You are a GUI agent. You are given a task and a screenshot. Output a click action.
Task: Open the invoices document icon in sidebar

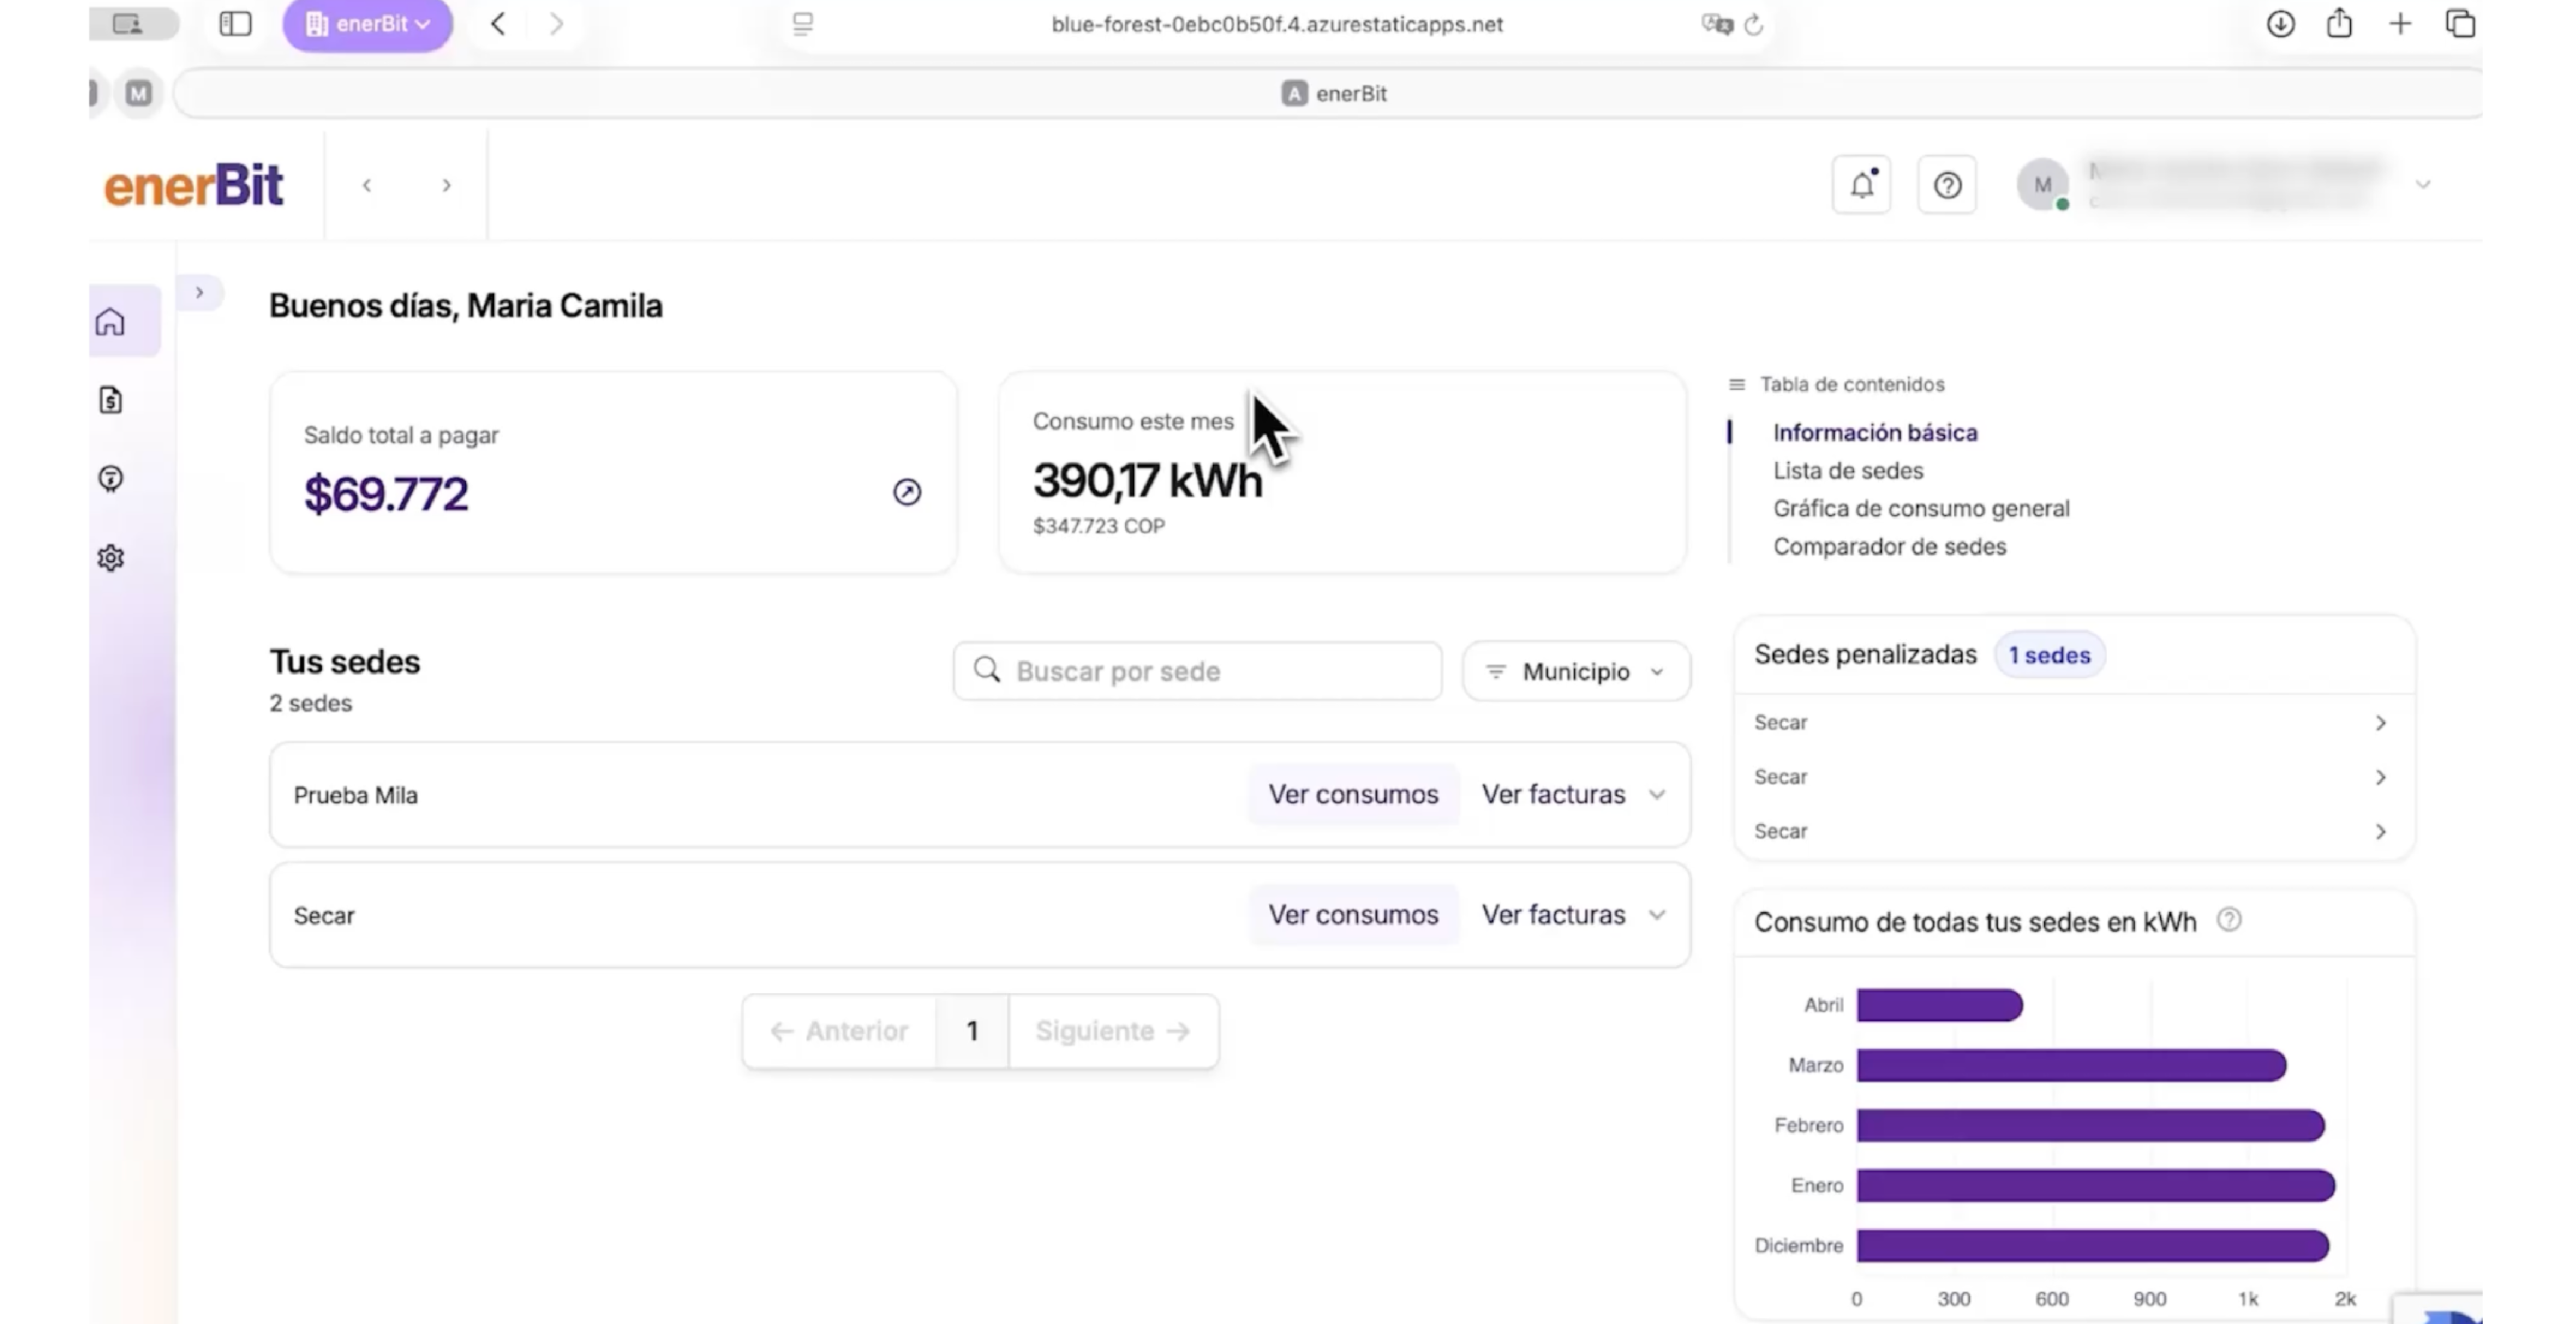coord(111,400)
